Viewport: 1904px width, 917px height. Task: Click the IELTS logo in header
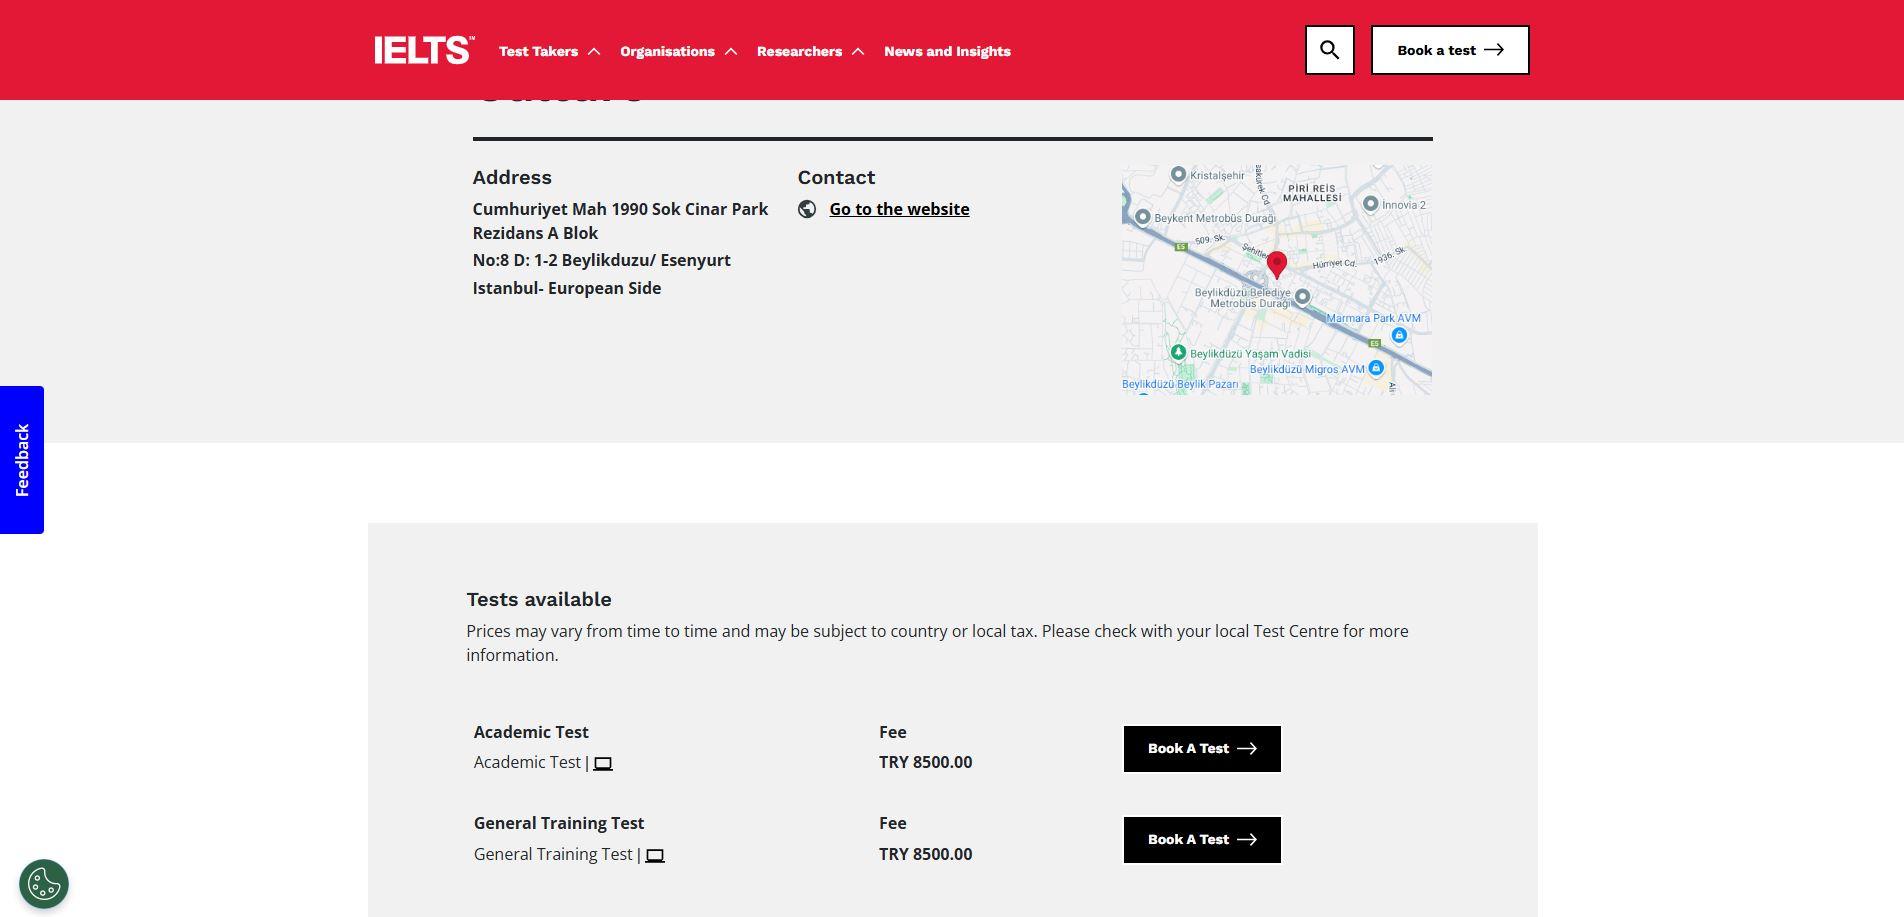click(x=424, y=50)
